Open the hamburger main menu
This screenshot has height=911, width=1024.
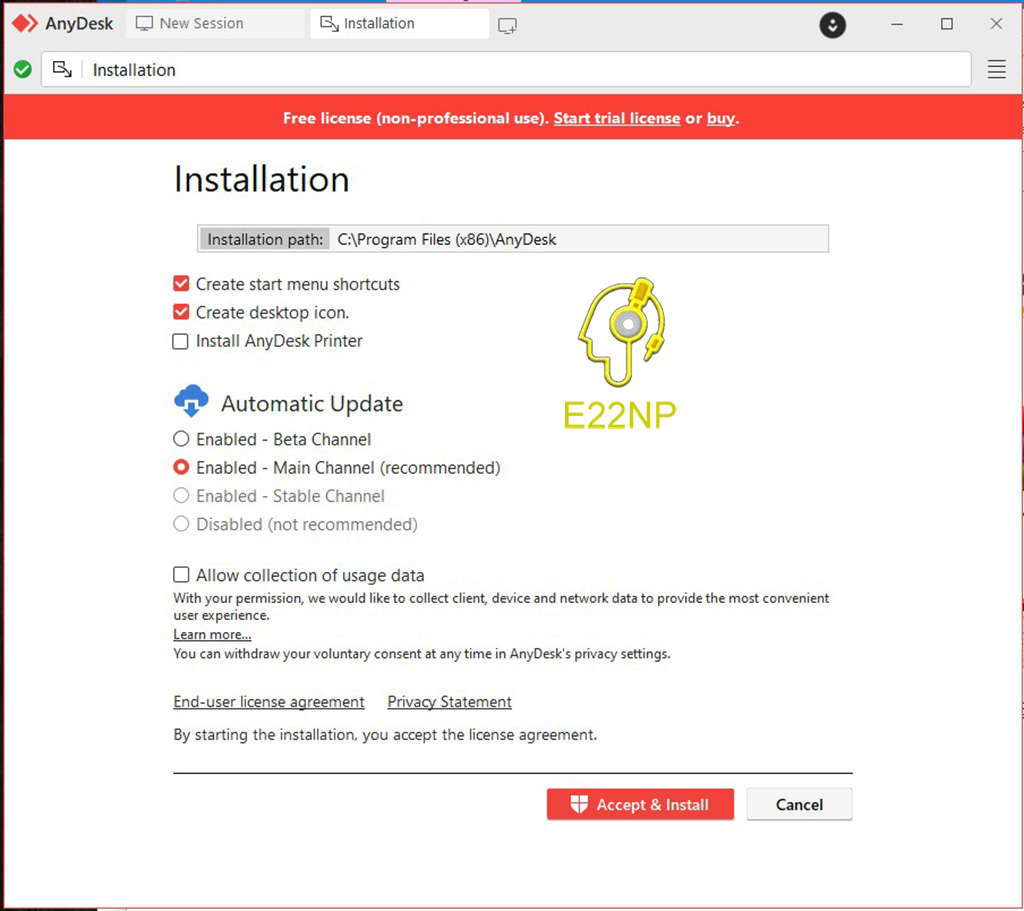997,69
